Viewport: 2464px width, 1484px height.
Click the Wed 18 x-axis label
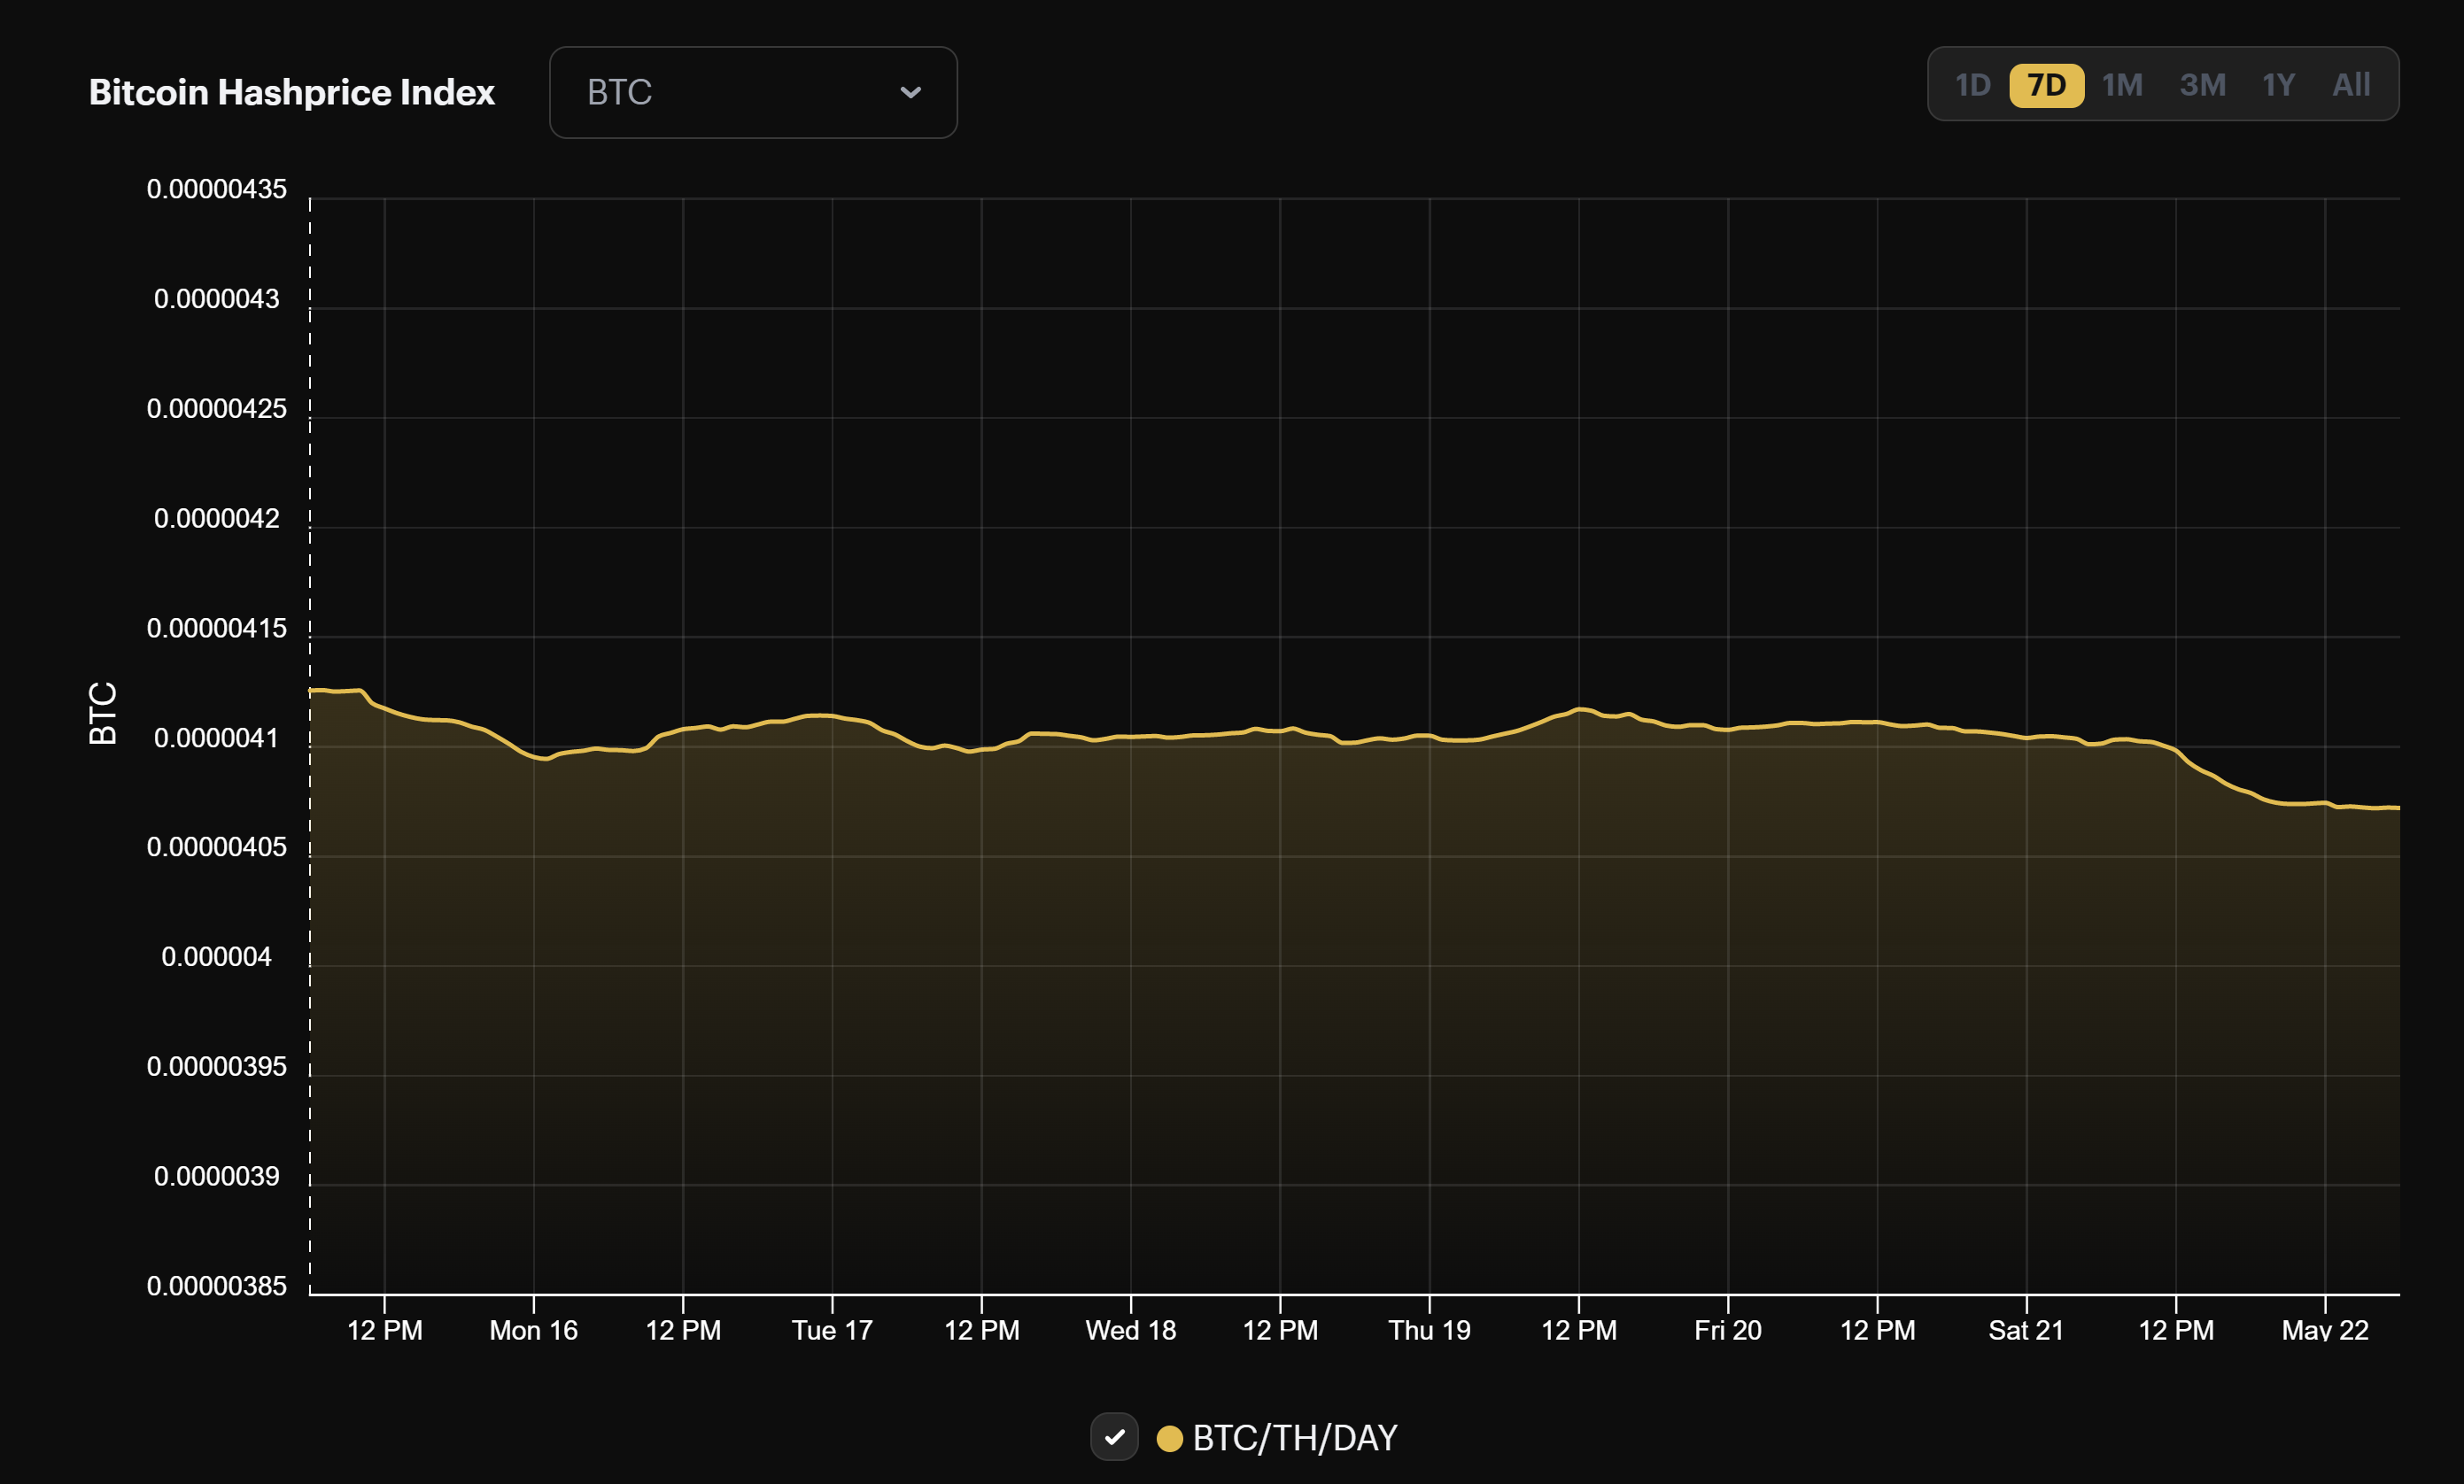point(1131,1330)
